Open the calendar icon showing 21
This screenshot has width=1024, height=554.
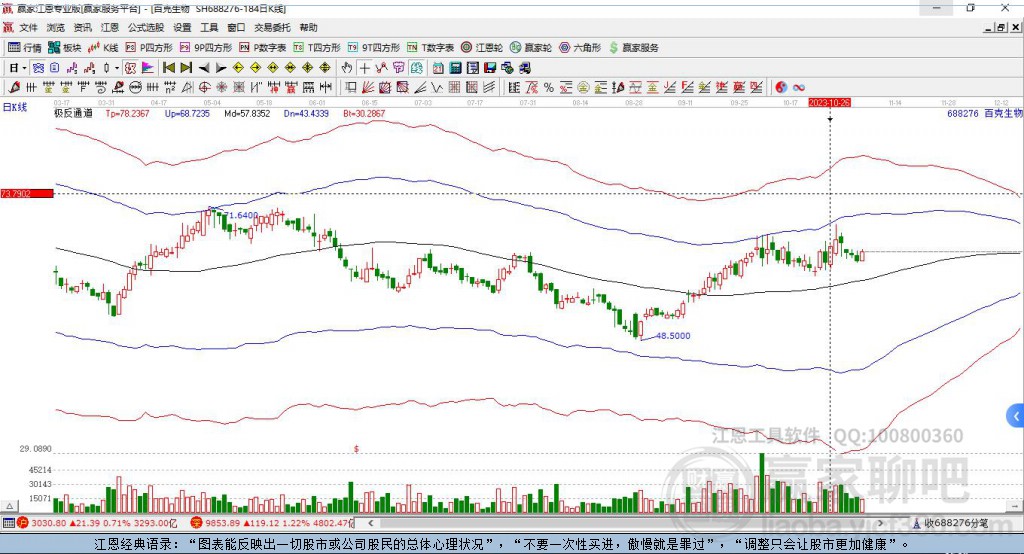pyautogui.click(x=438, y=68)
